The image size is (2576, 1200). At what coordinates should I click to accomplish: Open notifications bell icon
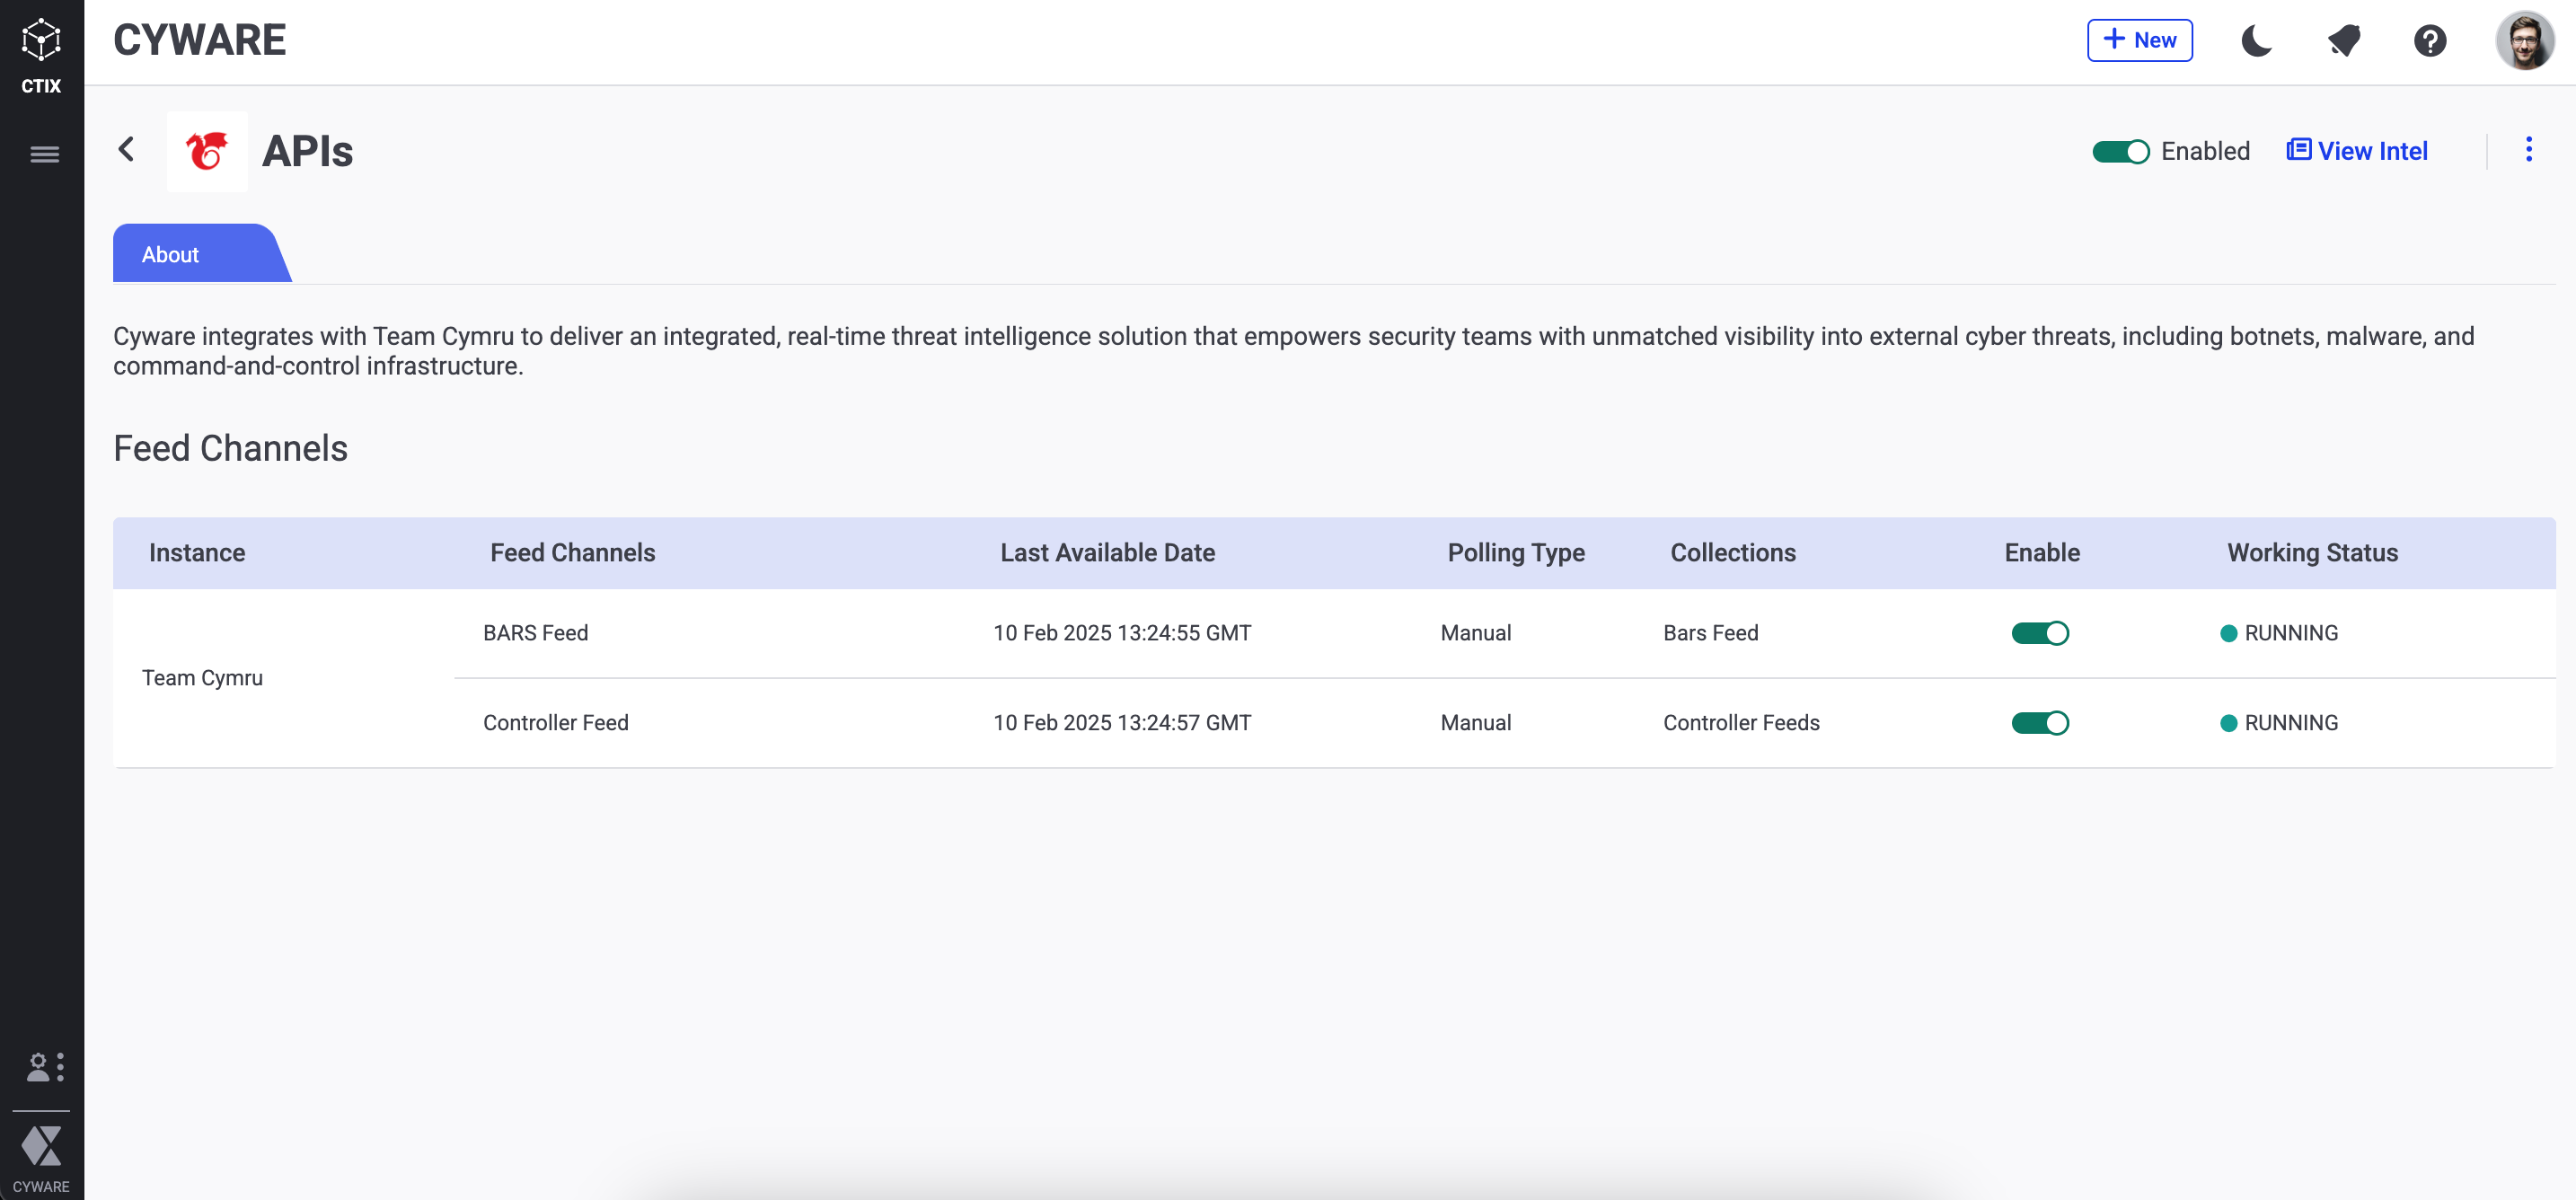click(x=2343, y=41)
